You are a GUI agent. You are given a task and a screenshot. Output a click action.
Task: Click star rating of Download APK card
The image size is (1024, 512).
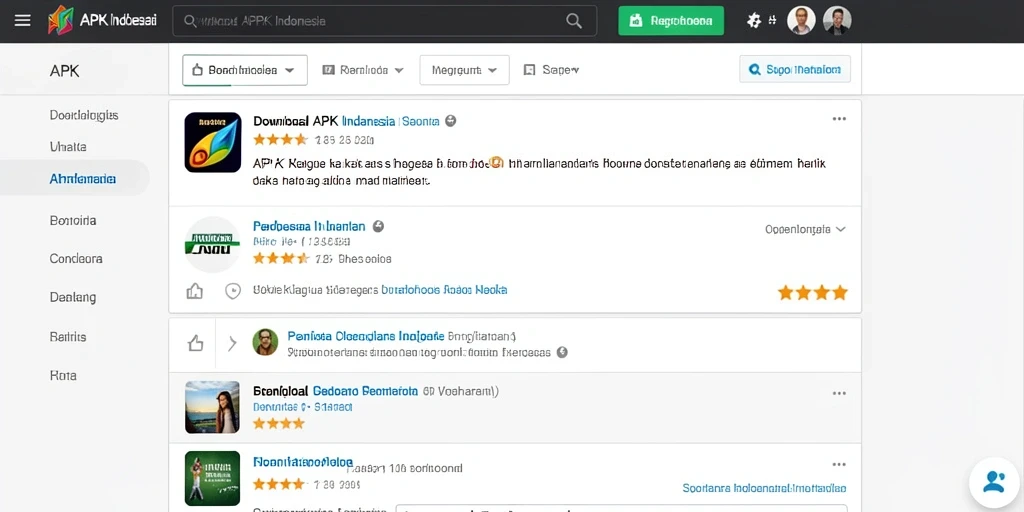click(x=280, y=139)
